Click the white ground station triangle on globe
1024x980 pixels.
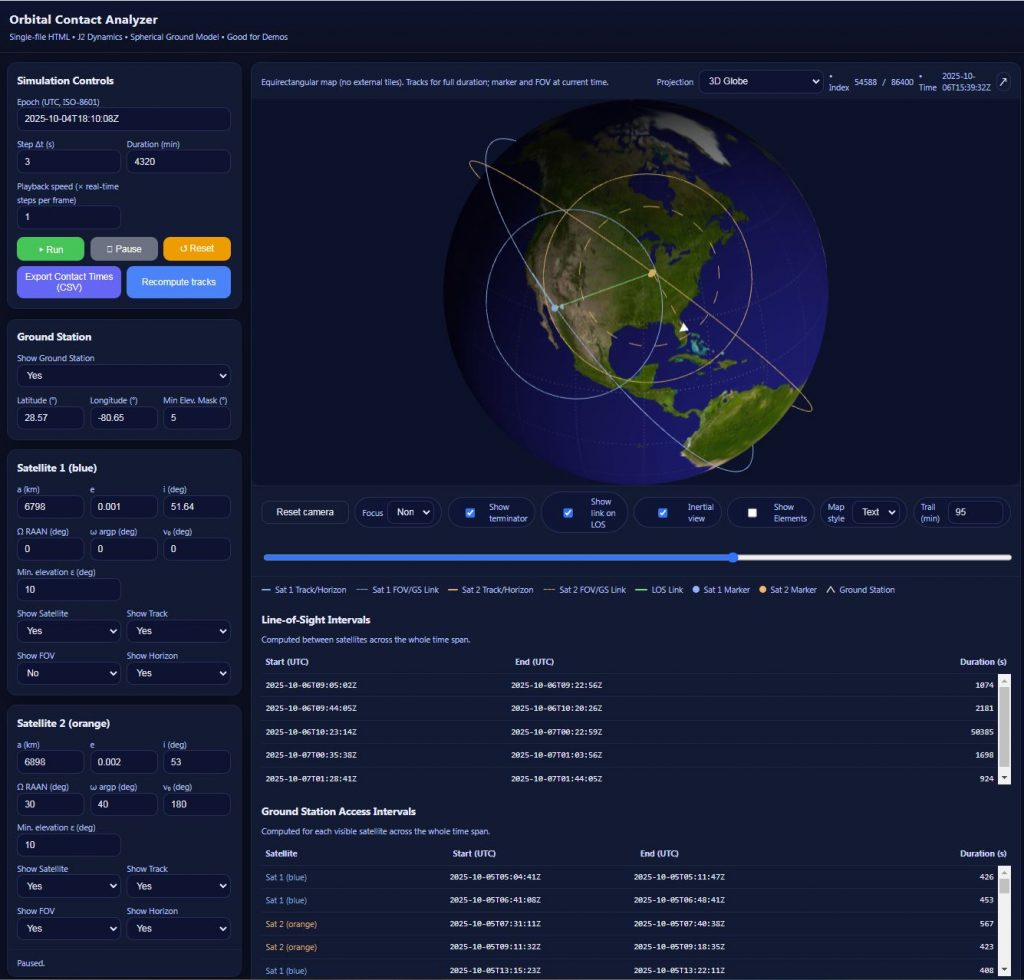[684, 327]
